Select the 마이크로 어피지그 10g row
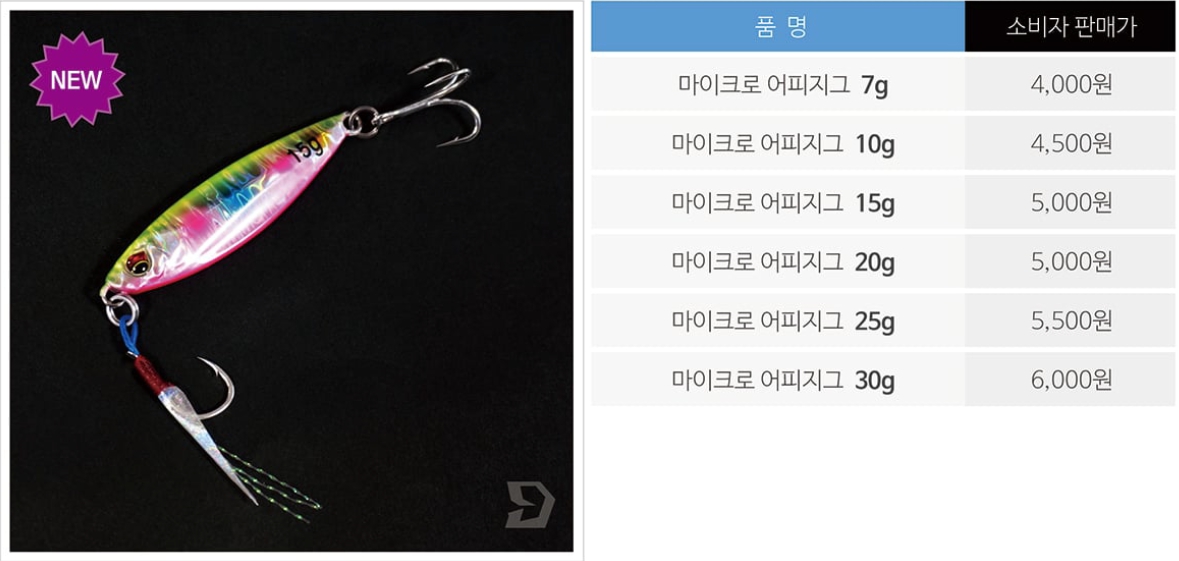Image resolution: width=1179 pixels, height=561 pixels. pyautogui.click(x=883, y=143)
